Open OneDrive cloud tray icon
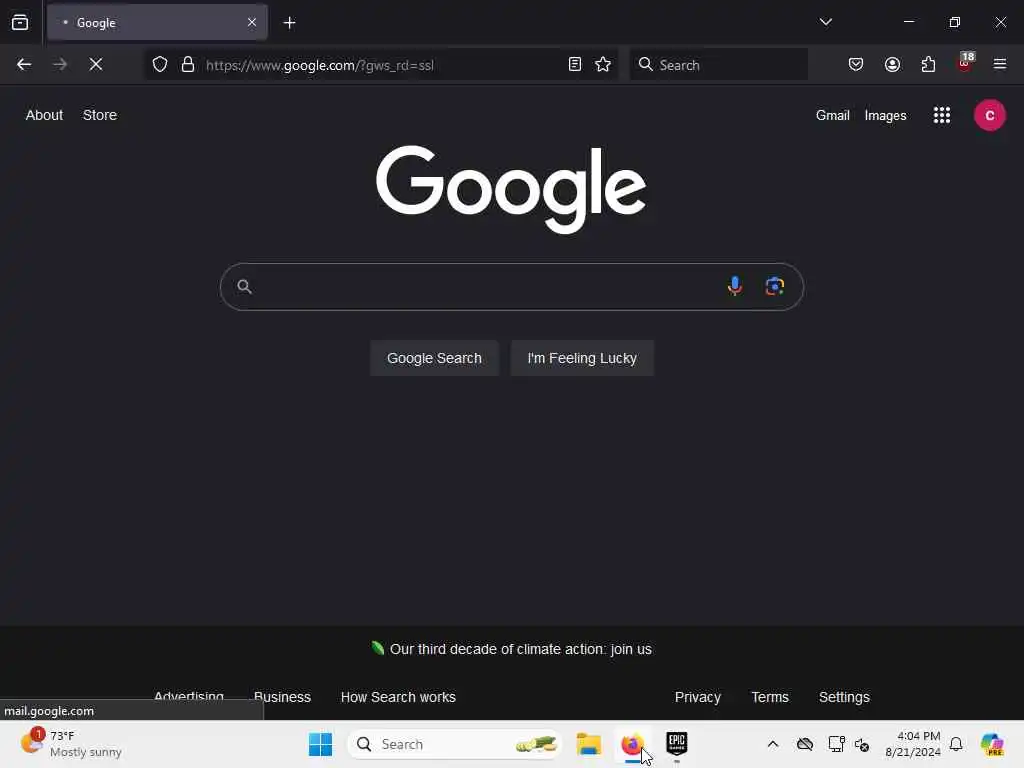This screenshot has height=768, width=1024. click(x=805, y=744)
